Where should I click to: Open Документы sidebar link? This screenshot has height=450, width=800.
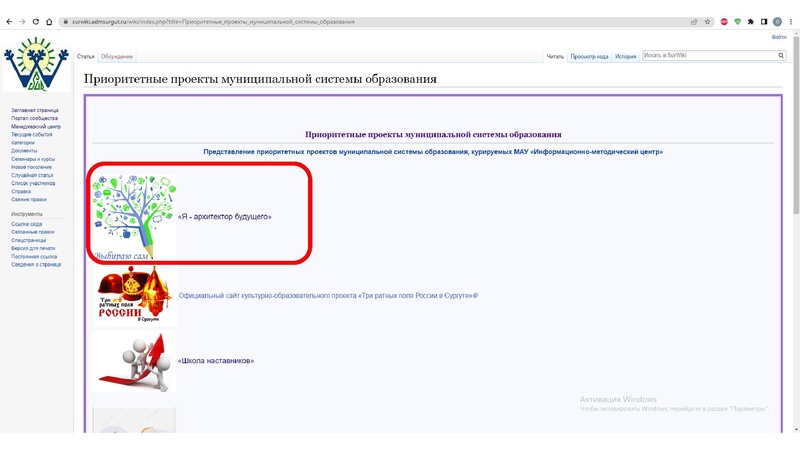point(24,151)
